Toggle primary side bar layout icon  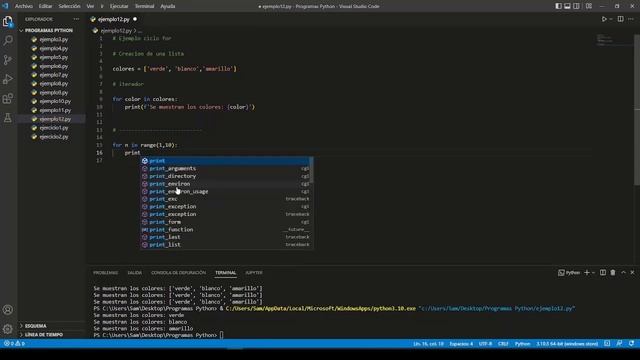558,6
